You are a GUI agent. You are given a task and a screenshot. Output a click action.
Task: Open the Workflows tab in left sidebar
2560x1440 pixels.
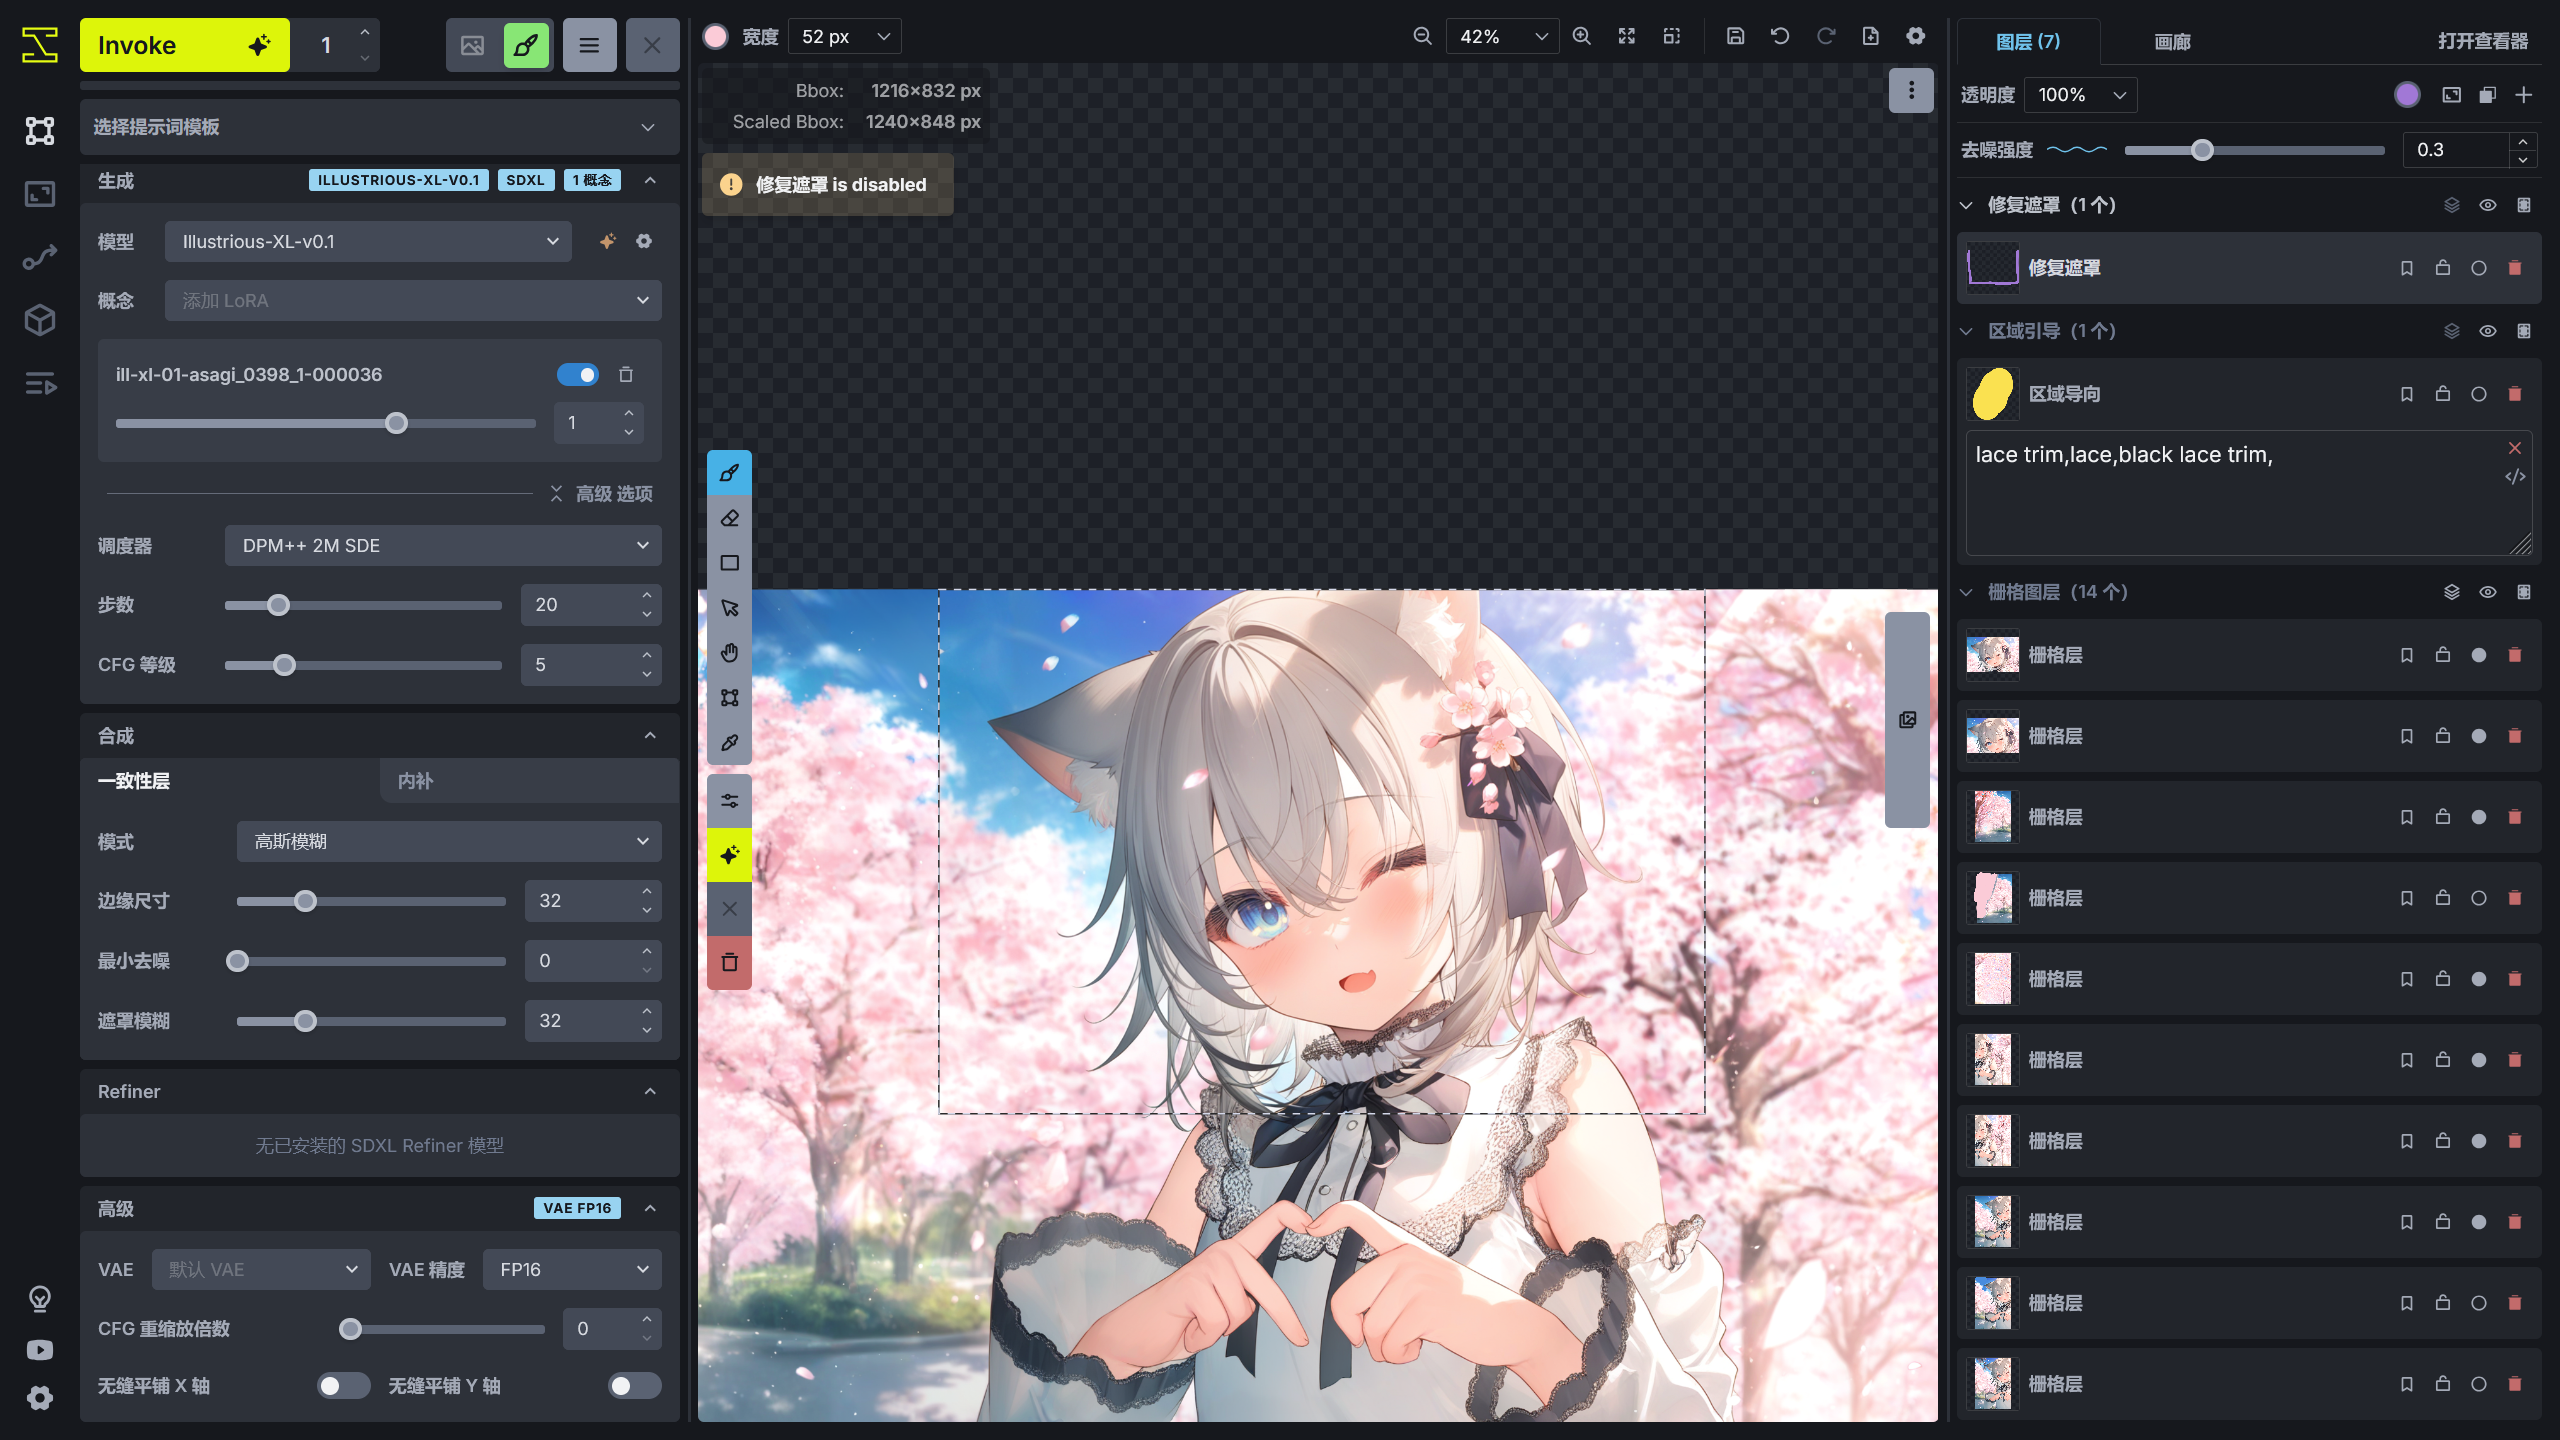(x=40, y=257)
